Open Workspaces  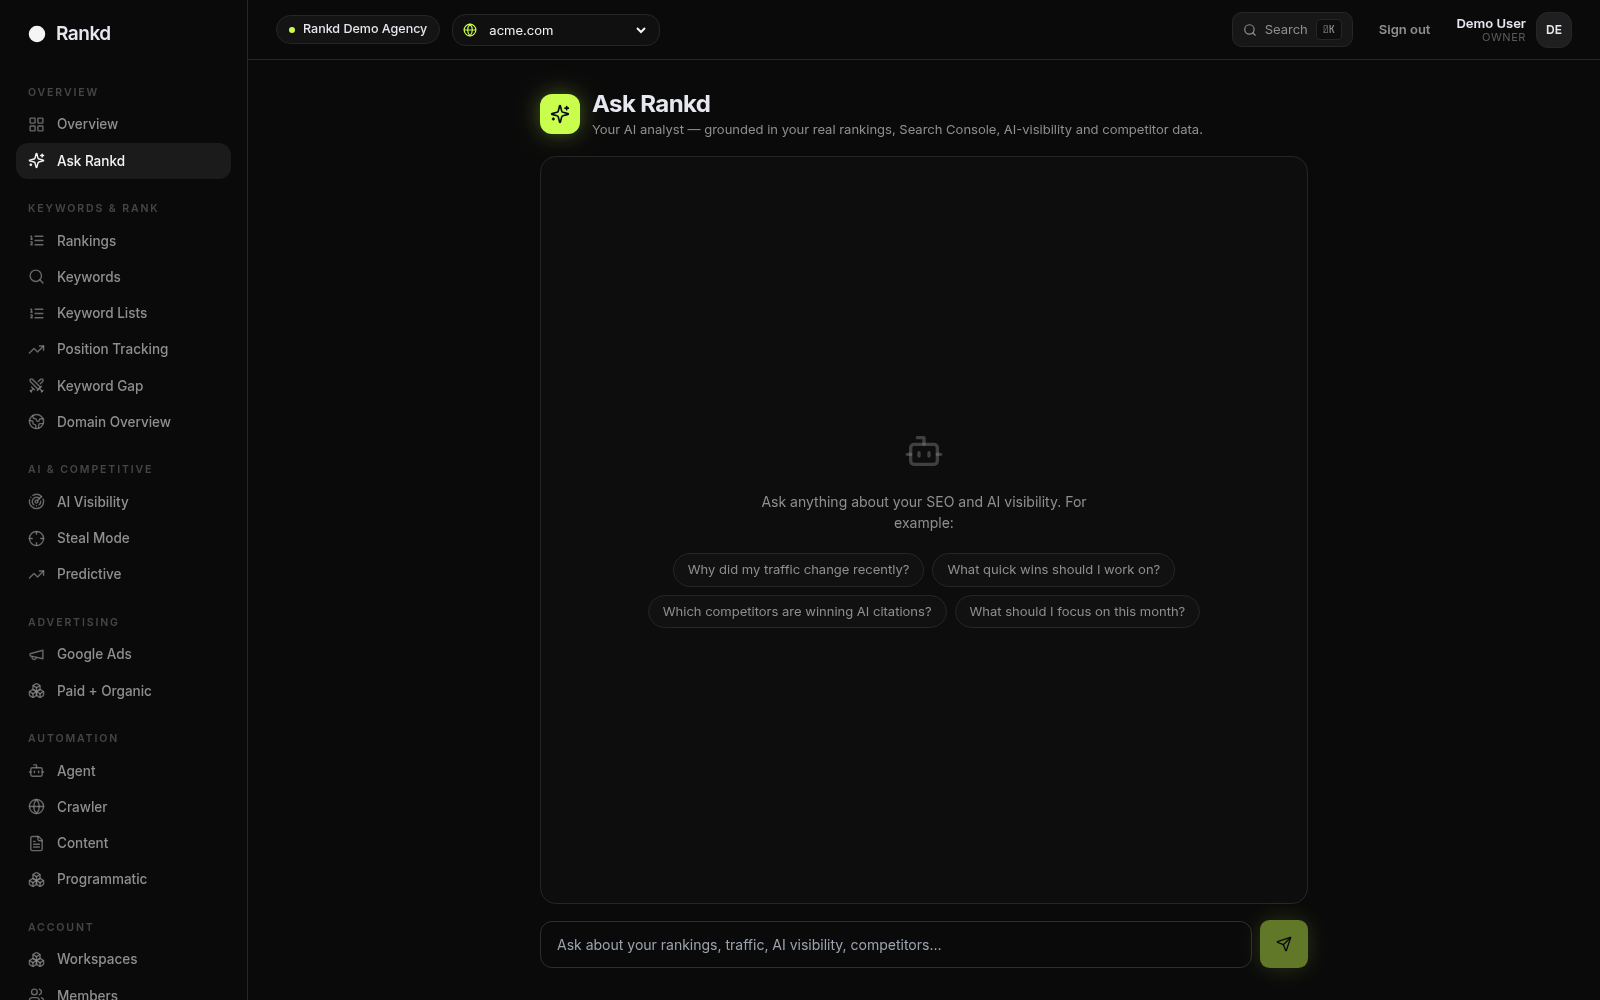pyautogui.click(x=123, y=959)
